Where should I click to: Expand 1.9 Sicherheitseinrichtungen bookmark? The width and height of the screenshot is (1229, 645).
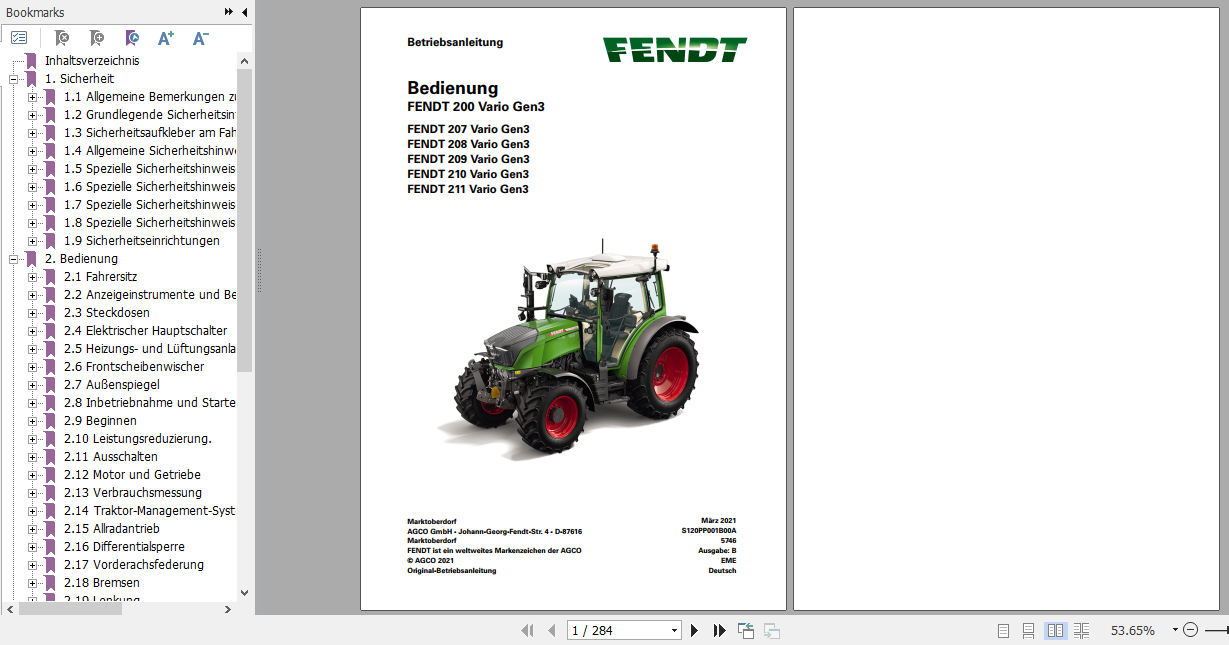coord(33,241)
